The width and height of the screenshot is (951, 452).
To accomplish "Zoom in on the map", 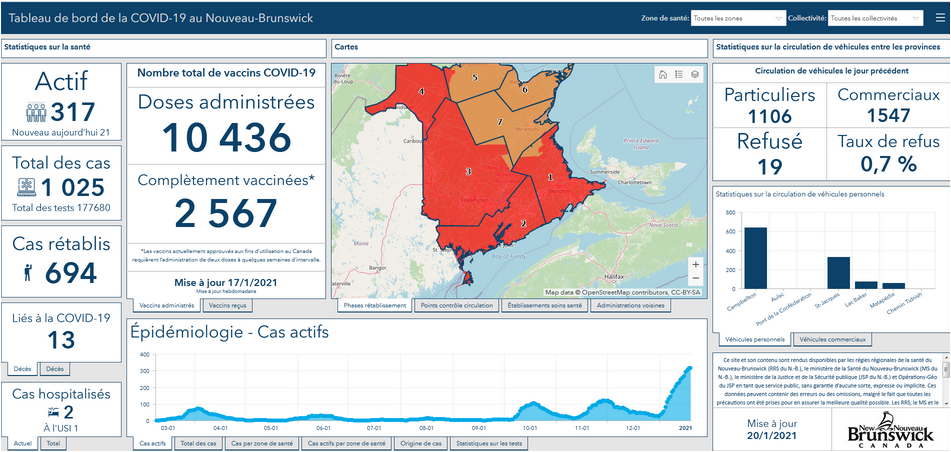I will [696, 265].
